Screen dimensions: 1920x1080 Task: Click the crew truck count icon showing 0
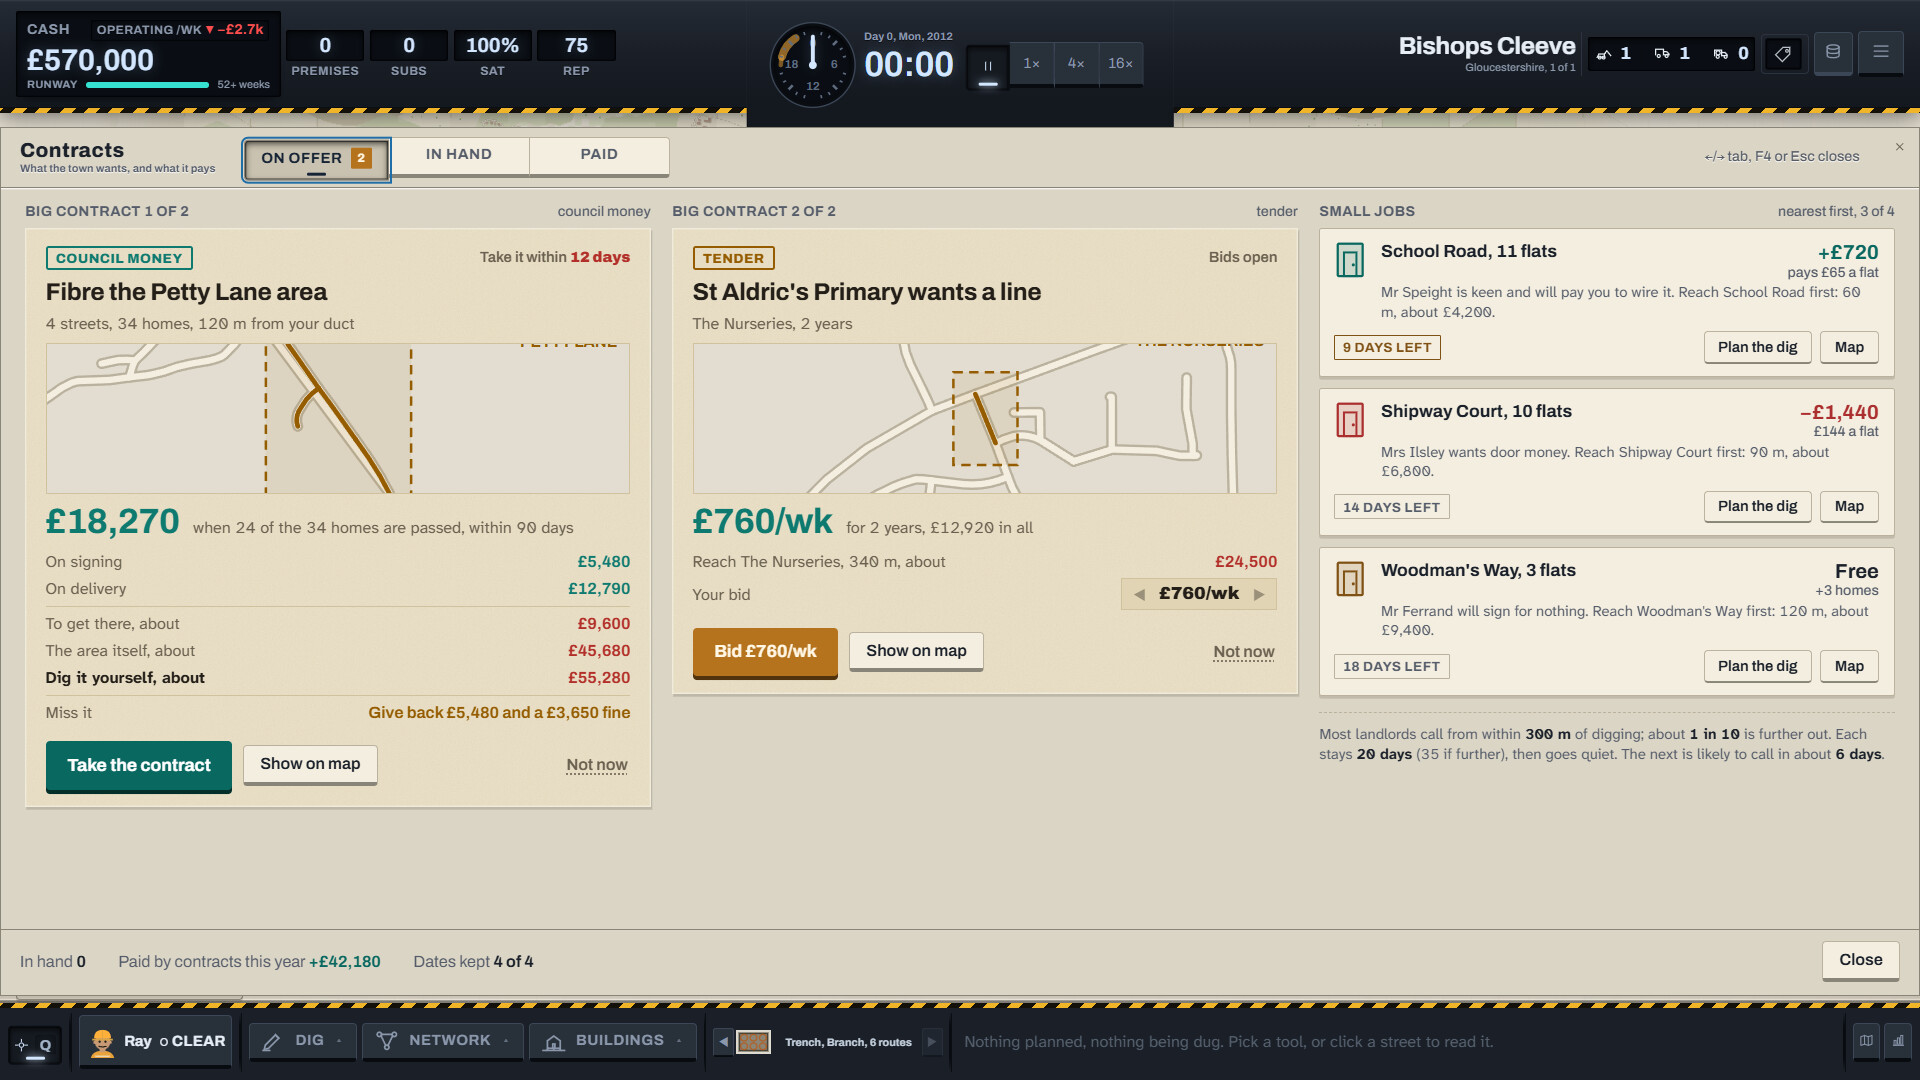click(1721, 54)
